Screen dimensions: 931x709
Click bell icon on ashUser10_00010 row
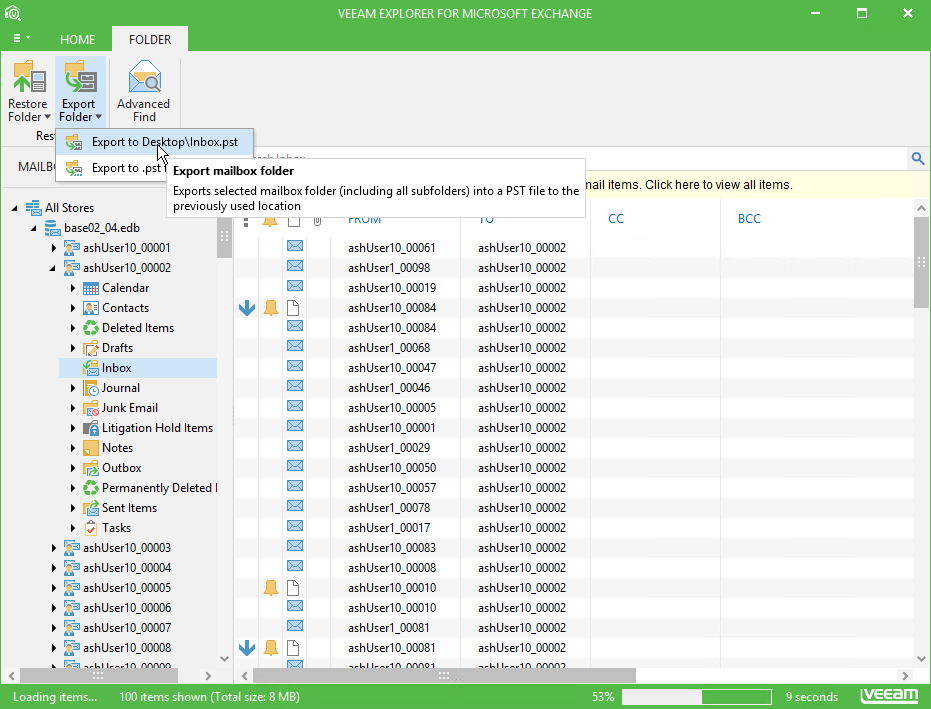(270, 588)
